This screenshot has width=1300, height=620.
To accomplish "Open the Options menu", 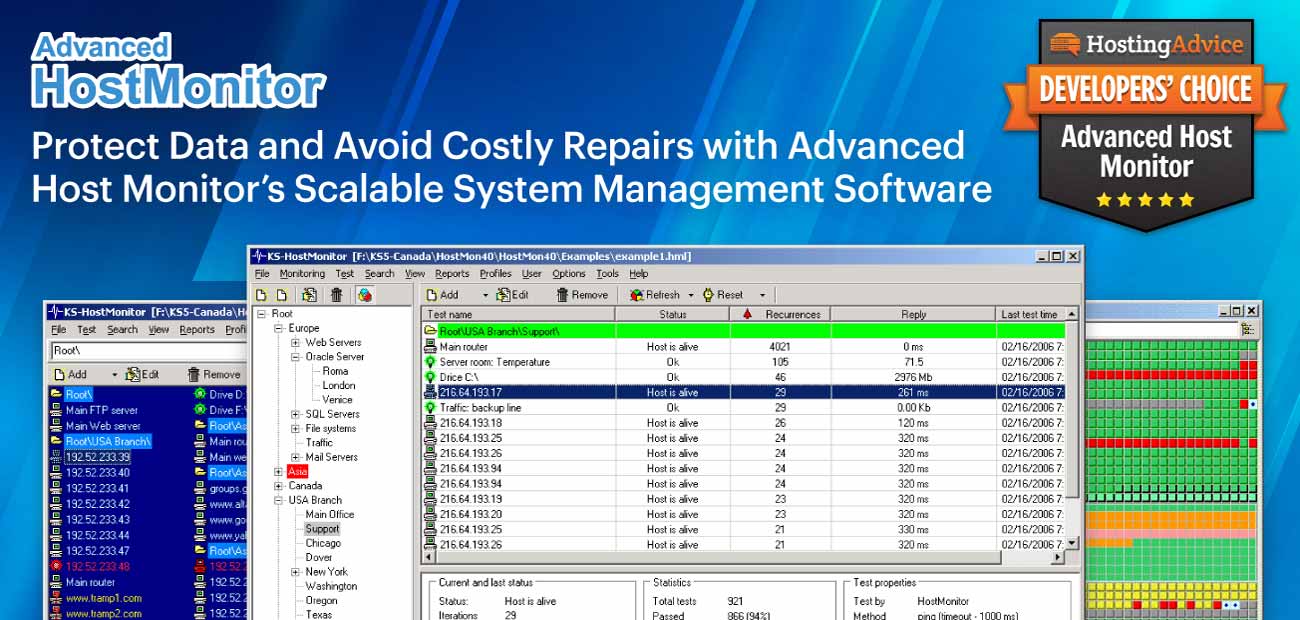I will pos(569,273).
